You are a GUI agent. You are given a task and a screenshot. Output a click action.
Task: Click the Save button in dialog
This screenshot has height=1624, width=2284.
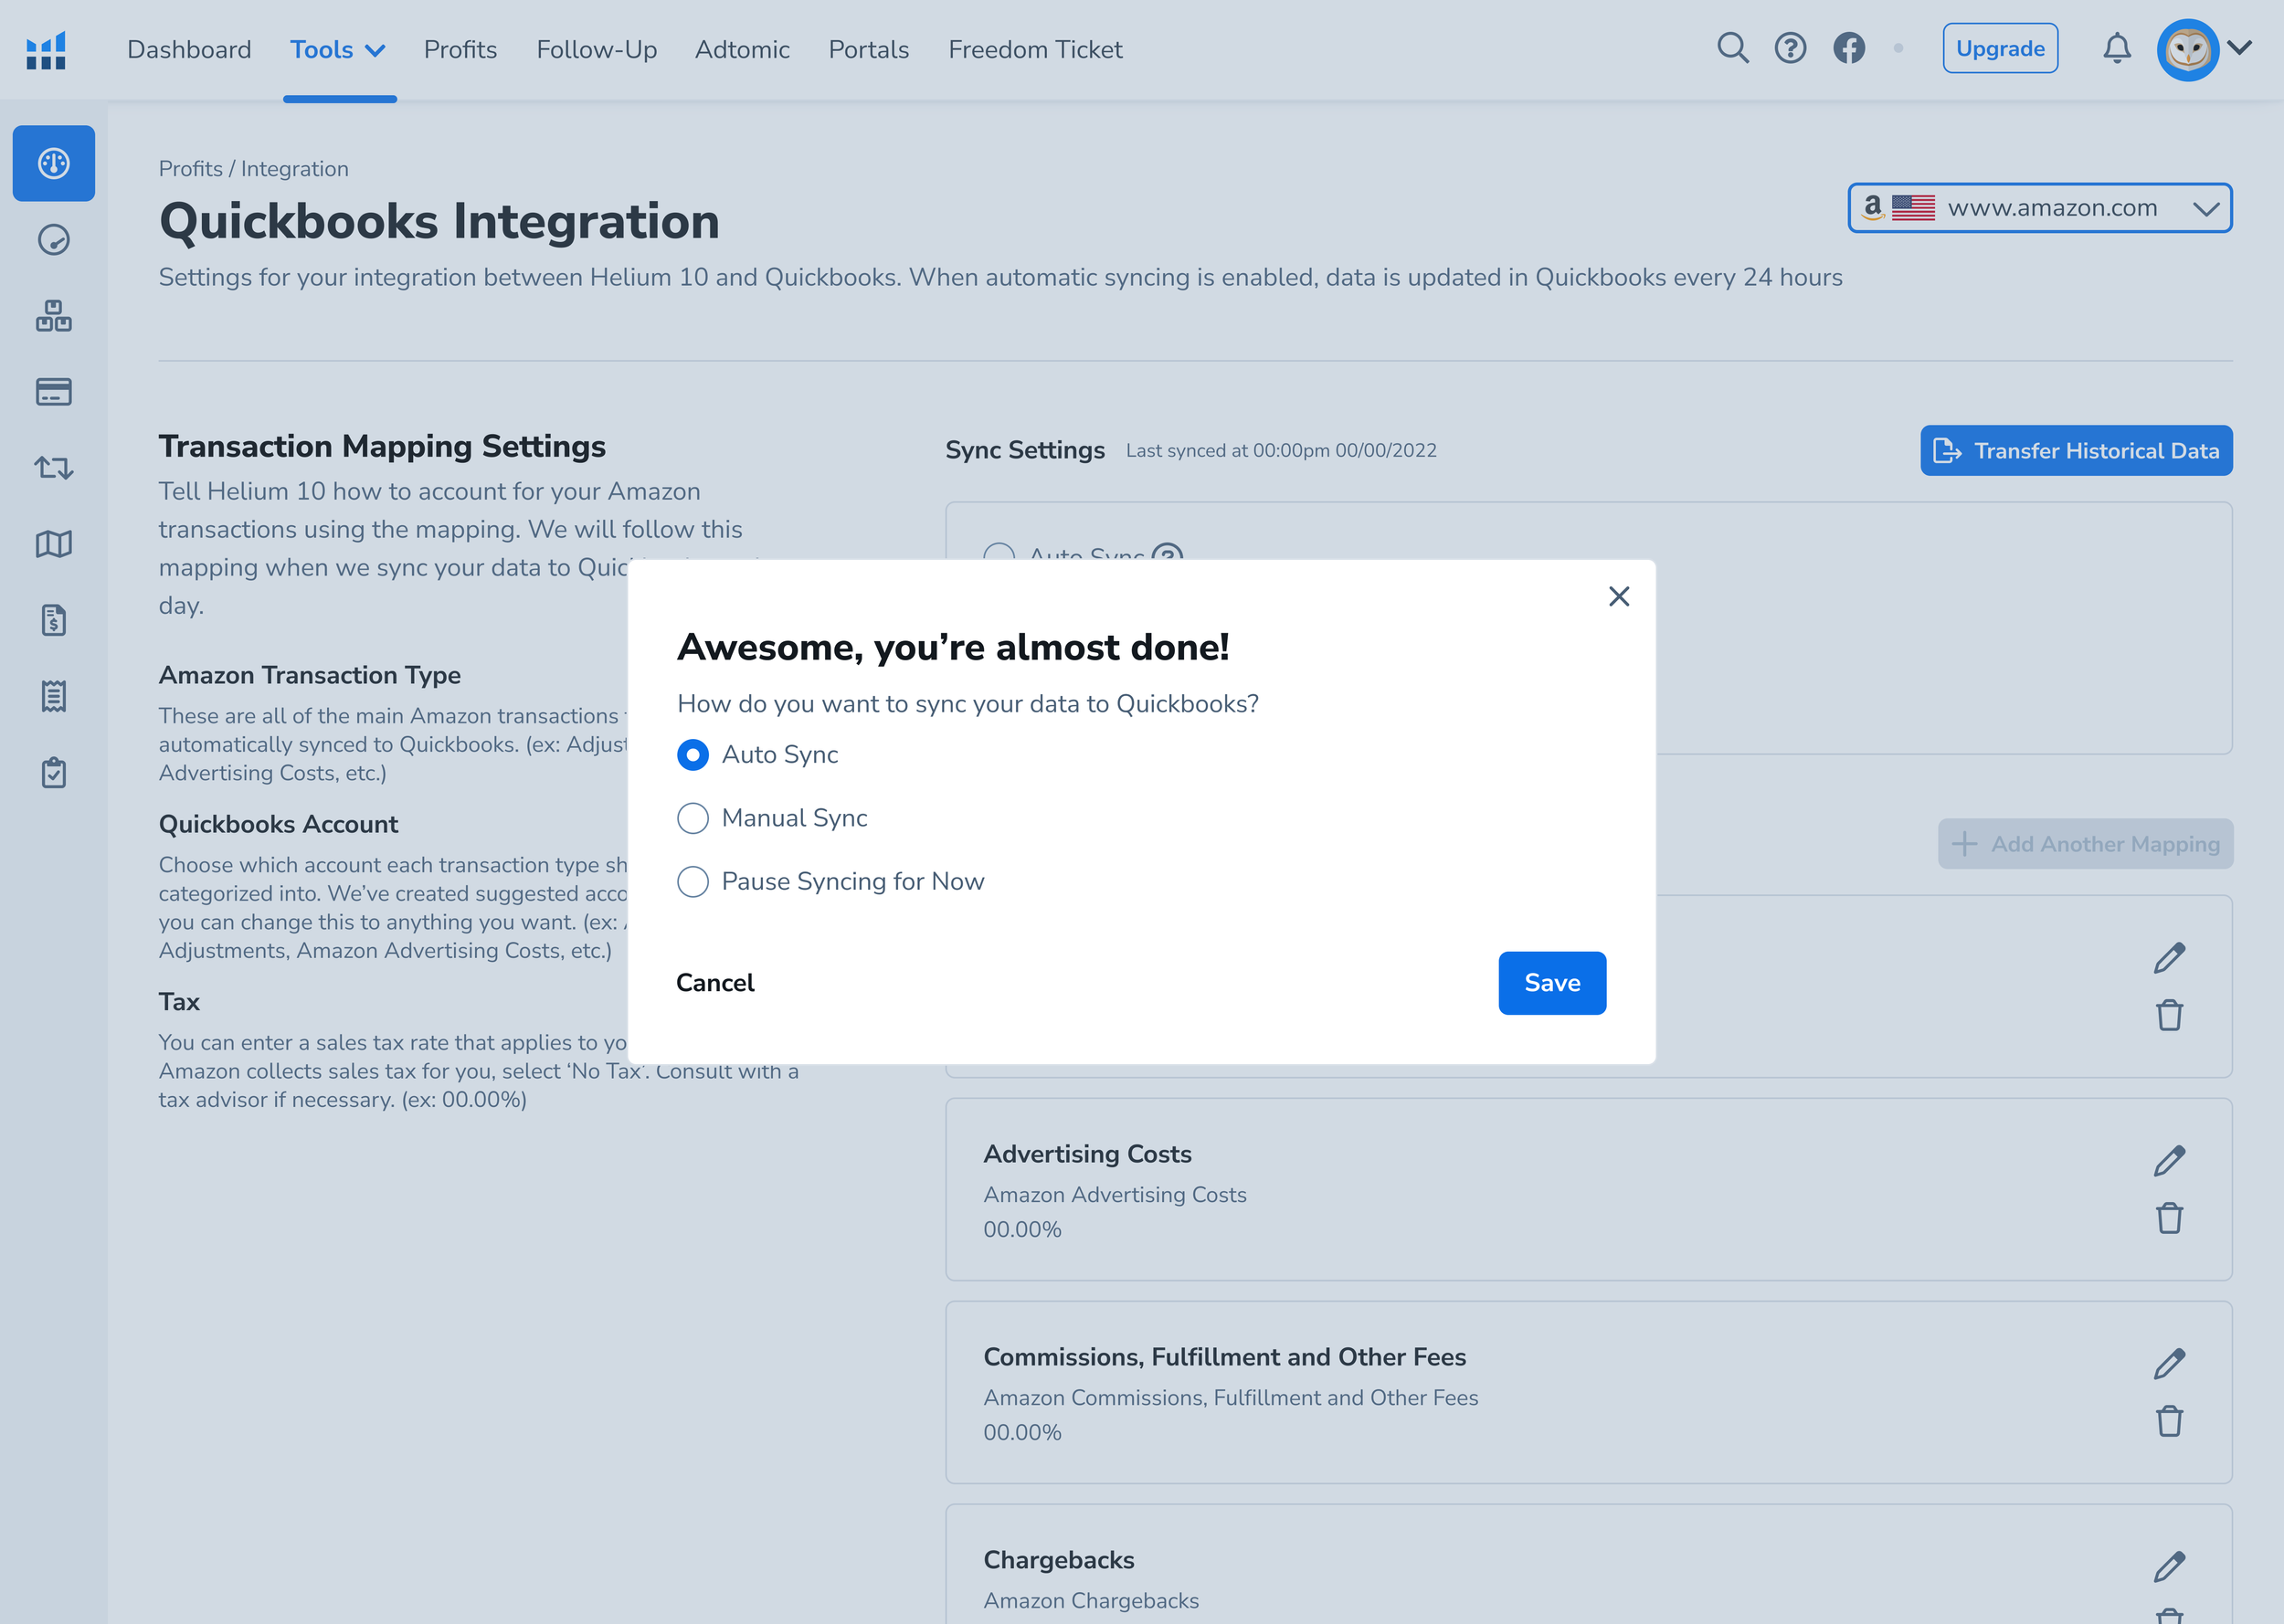pos(1551,983)
